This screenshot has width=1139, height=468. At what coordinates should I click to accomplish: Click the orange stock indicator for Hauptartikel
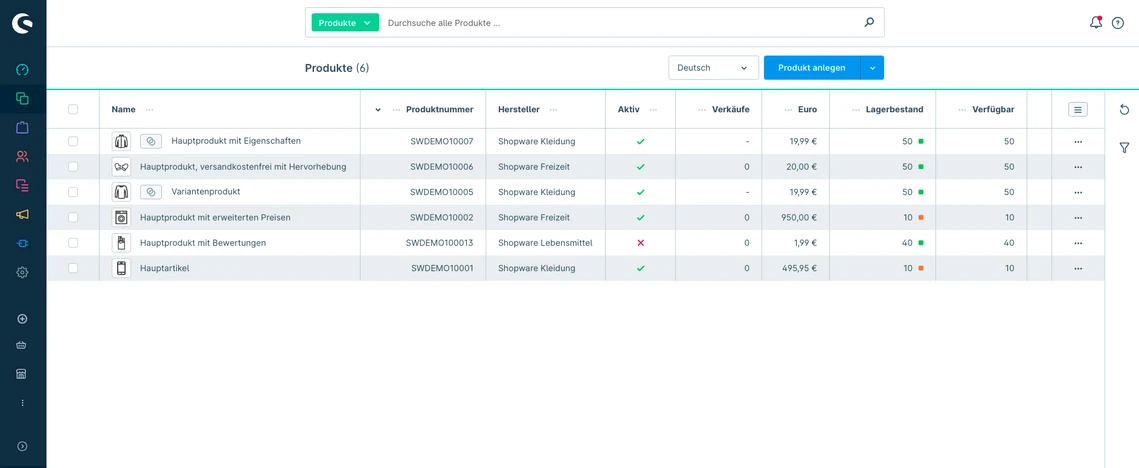point(920,268)
